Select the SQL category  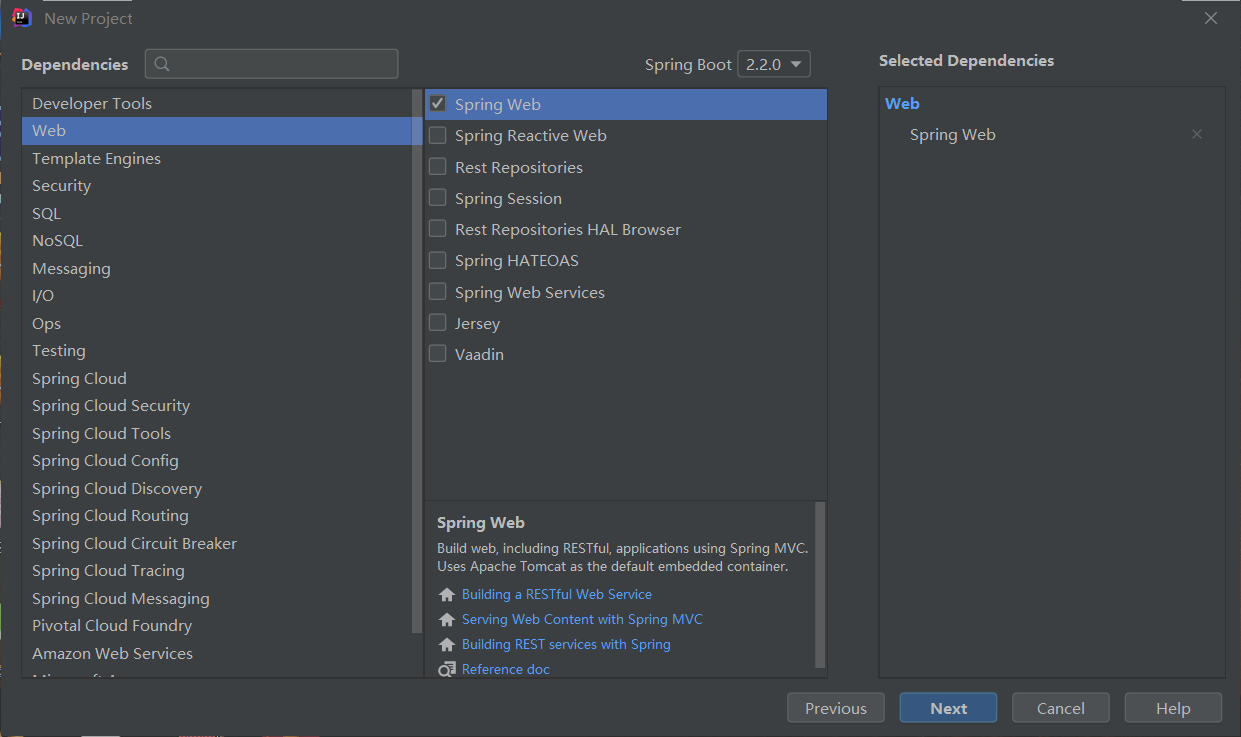tap(217, 213)
